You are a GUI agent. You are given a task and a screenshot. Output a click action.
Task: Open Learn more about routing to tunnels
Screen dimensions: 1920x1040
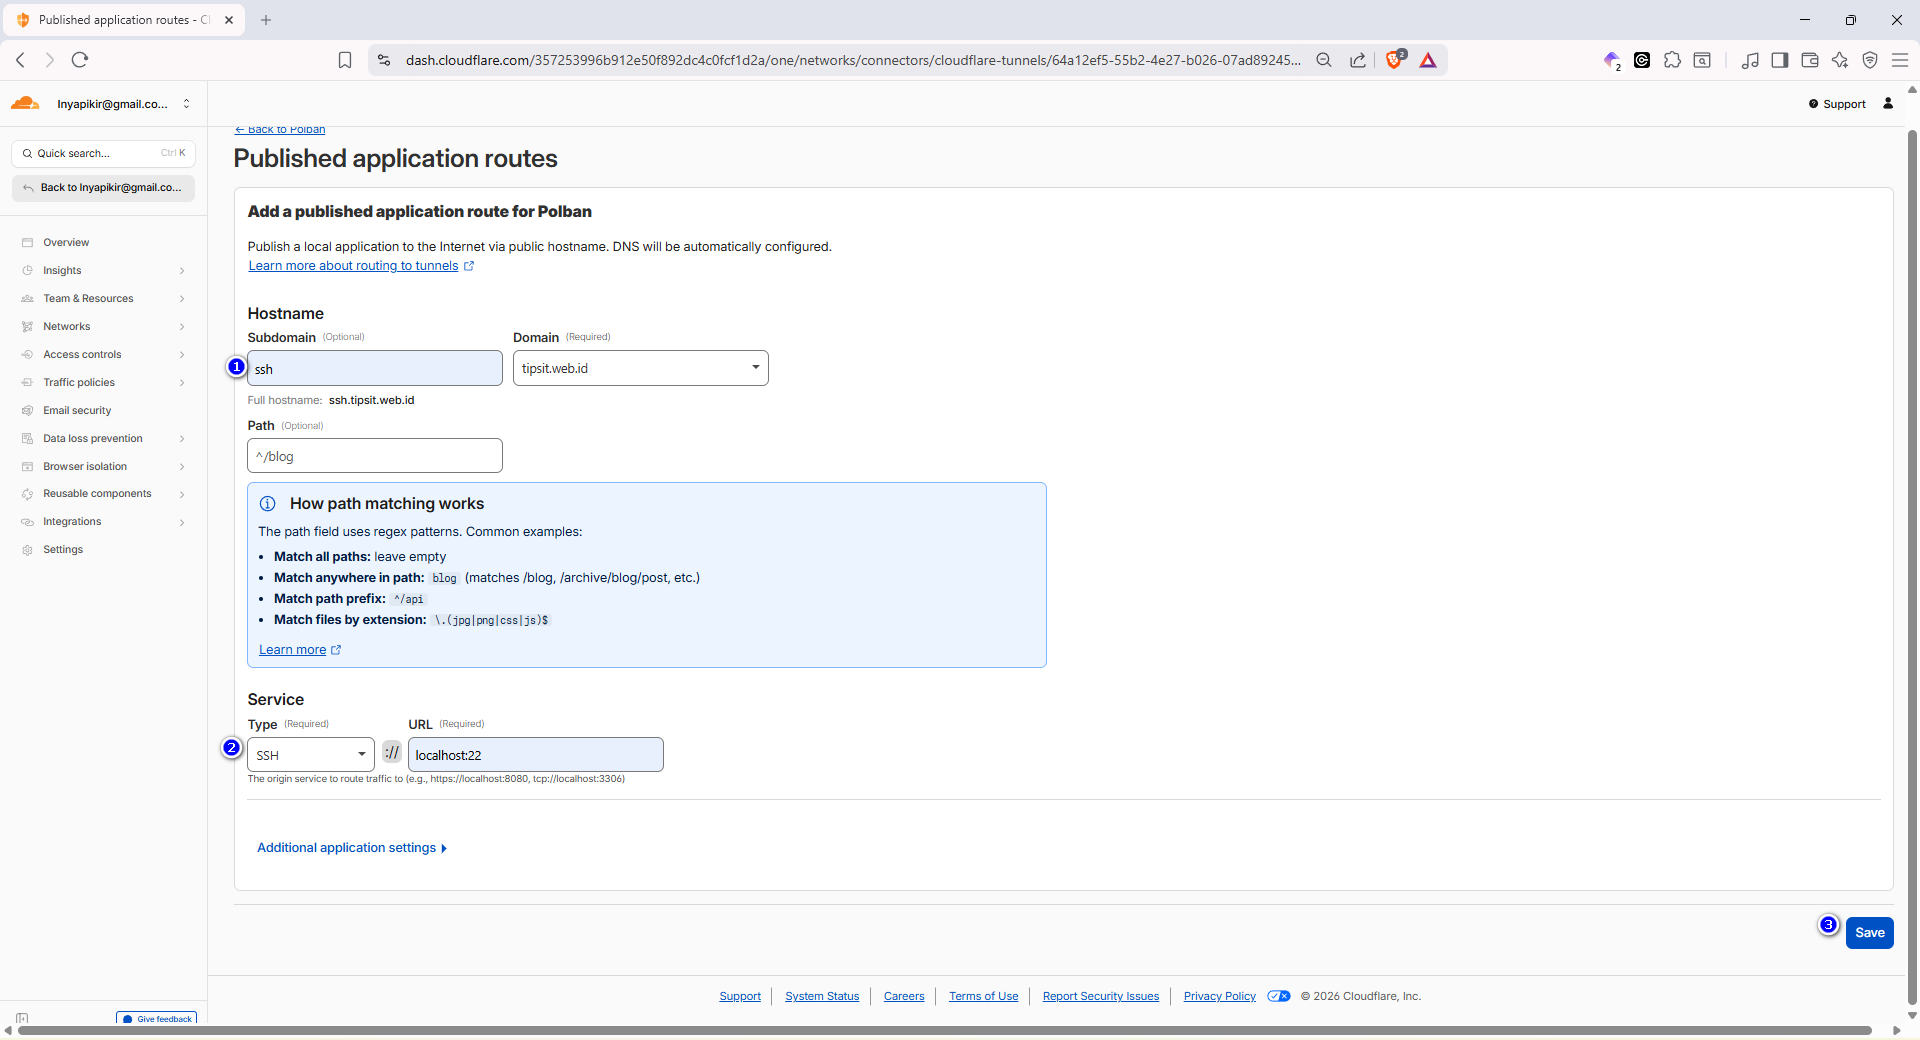point(361,266)
